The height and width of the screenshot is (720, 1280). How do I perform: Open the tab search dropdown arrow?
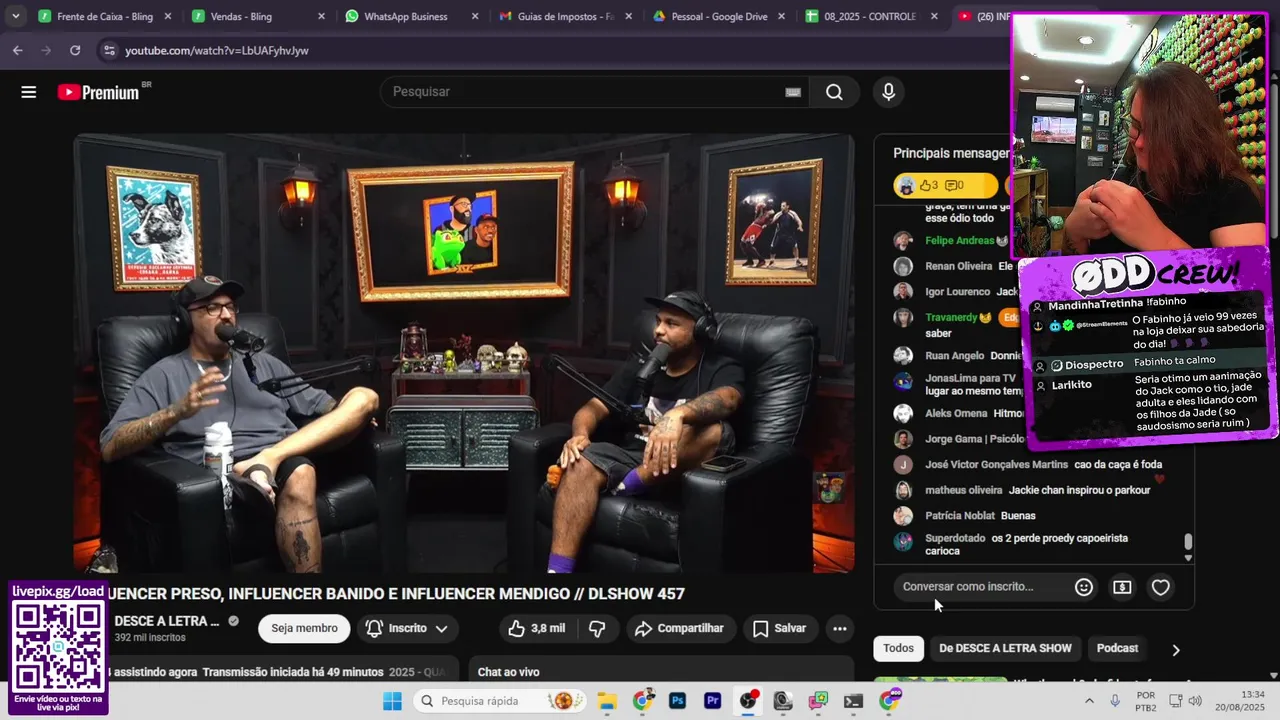point(15,17)
